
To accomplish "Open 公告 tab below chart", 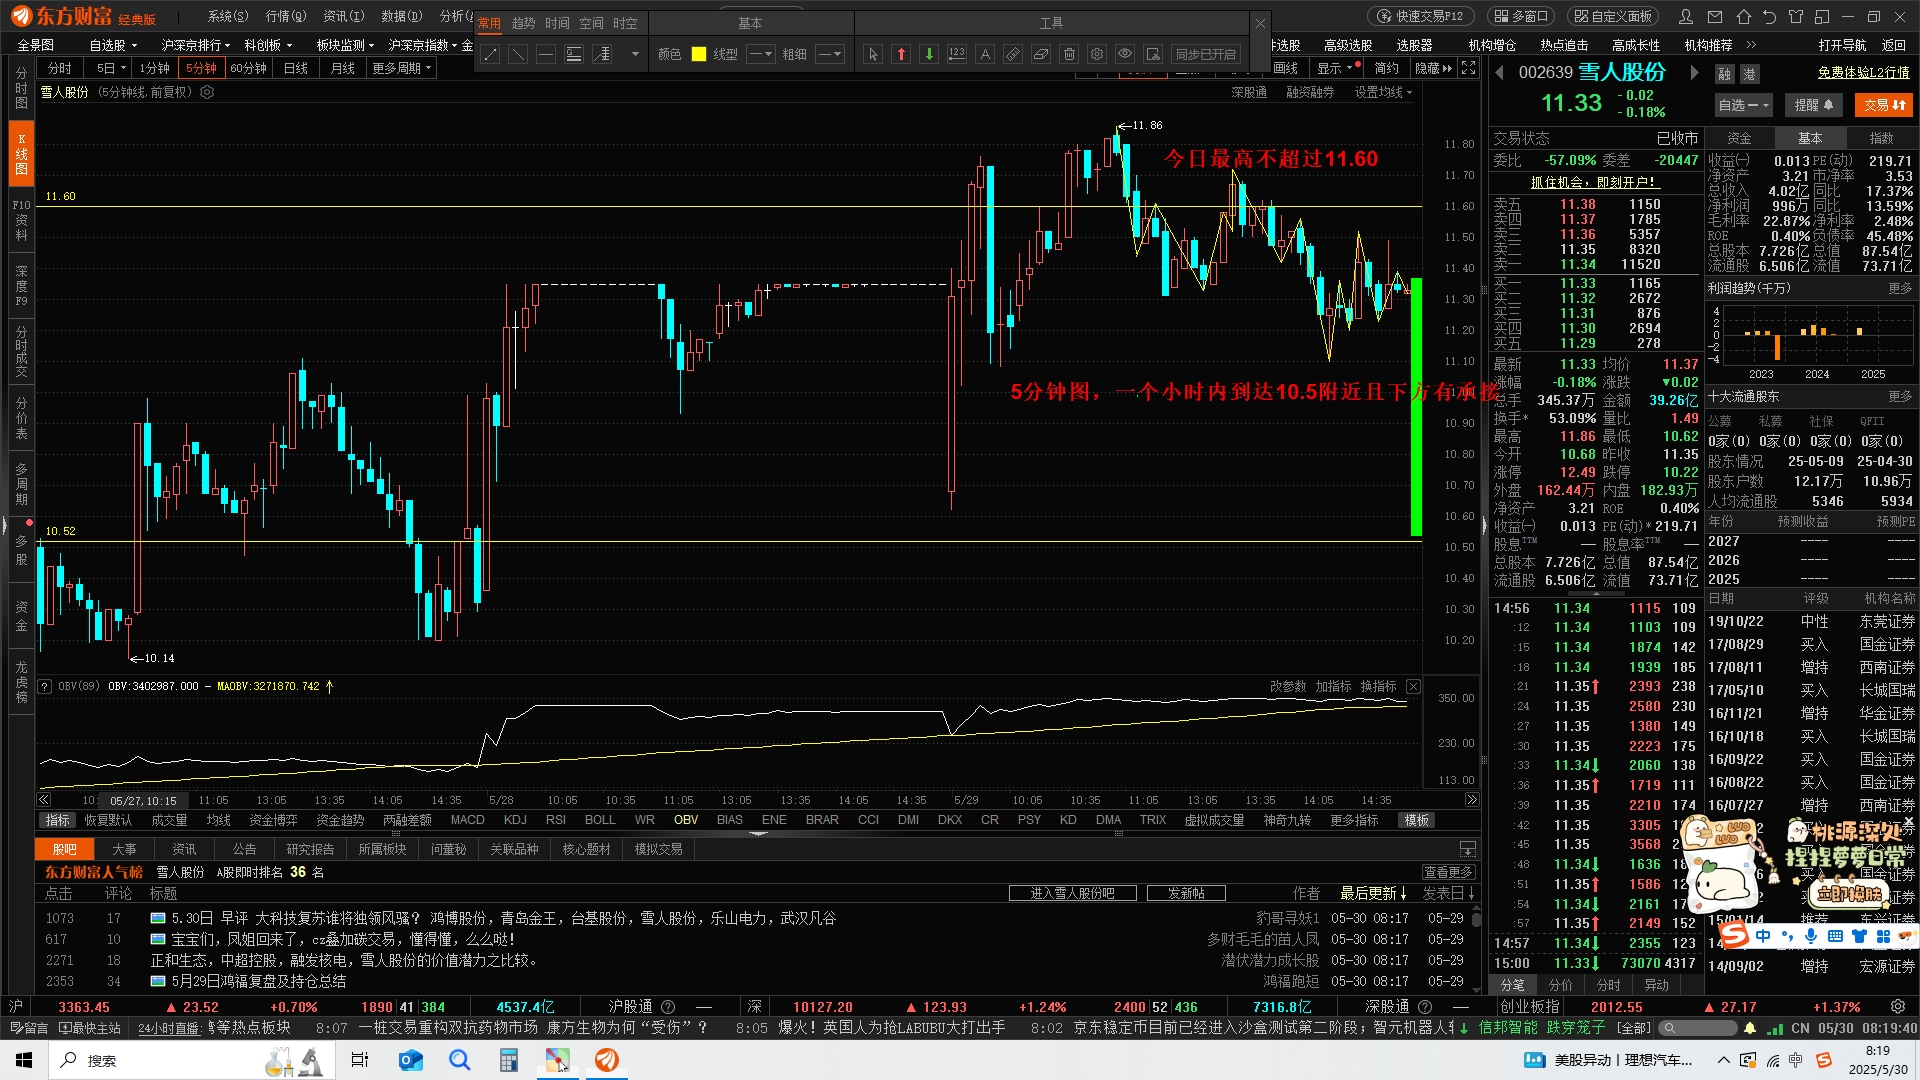I will tap(244, 849).
